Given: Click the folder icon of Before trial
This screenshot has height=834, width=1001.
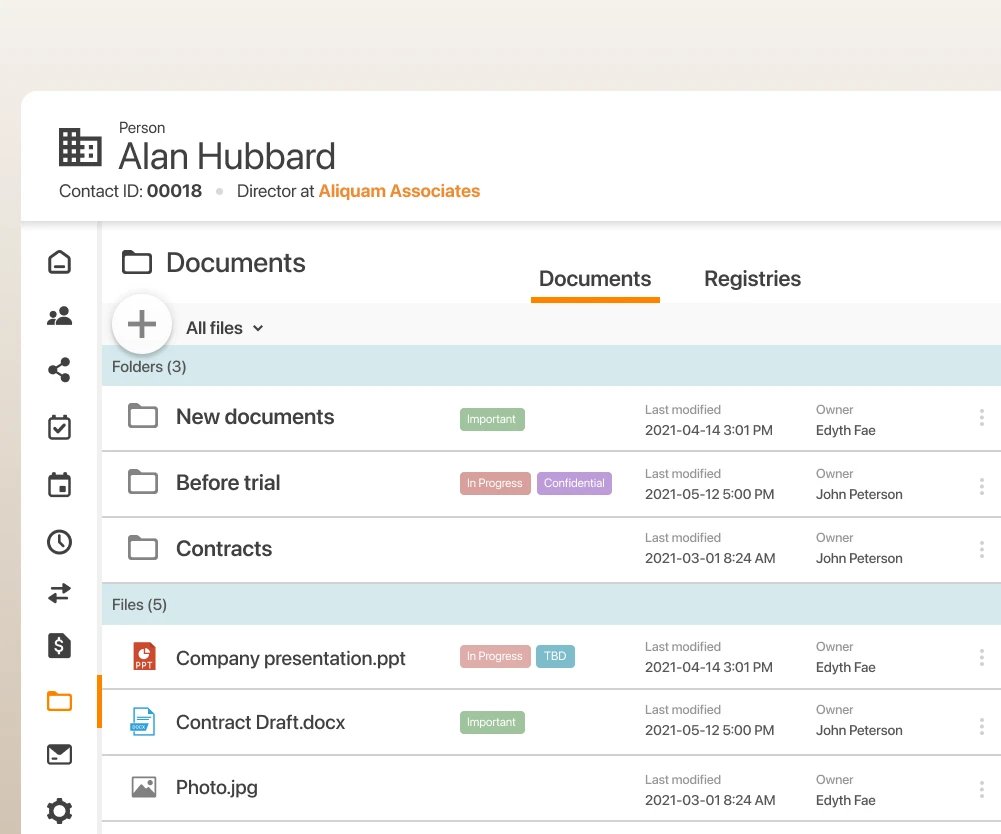Looking at the screenshot, I should (143, 481).
